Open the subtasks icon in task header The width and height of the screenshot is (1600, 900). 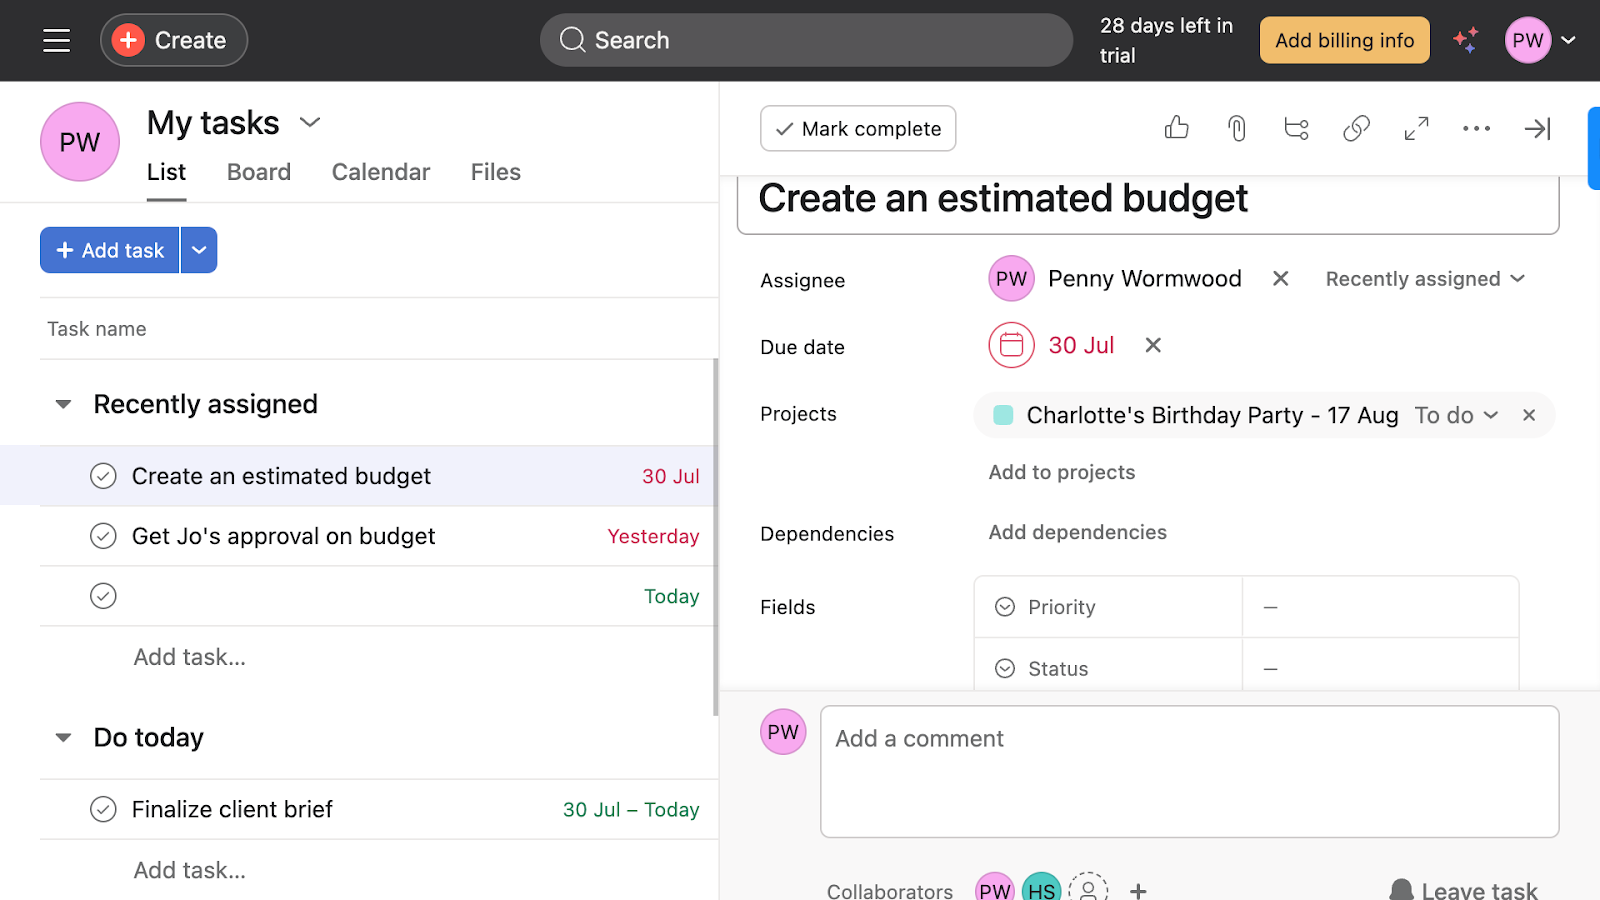[x=1296, y=128]
